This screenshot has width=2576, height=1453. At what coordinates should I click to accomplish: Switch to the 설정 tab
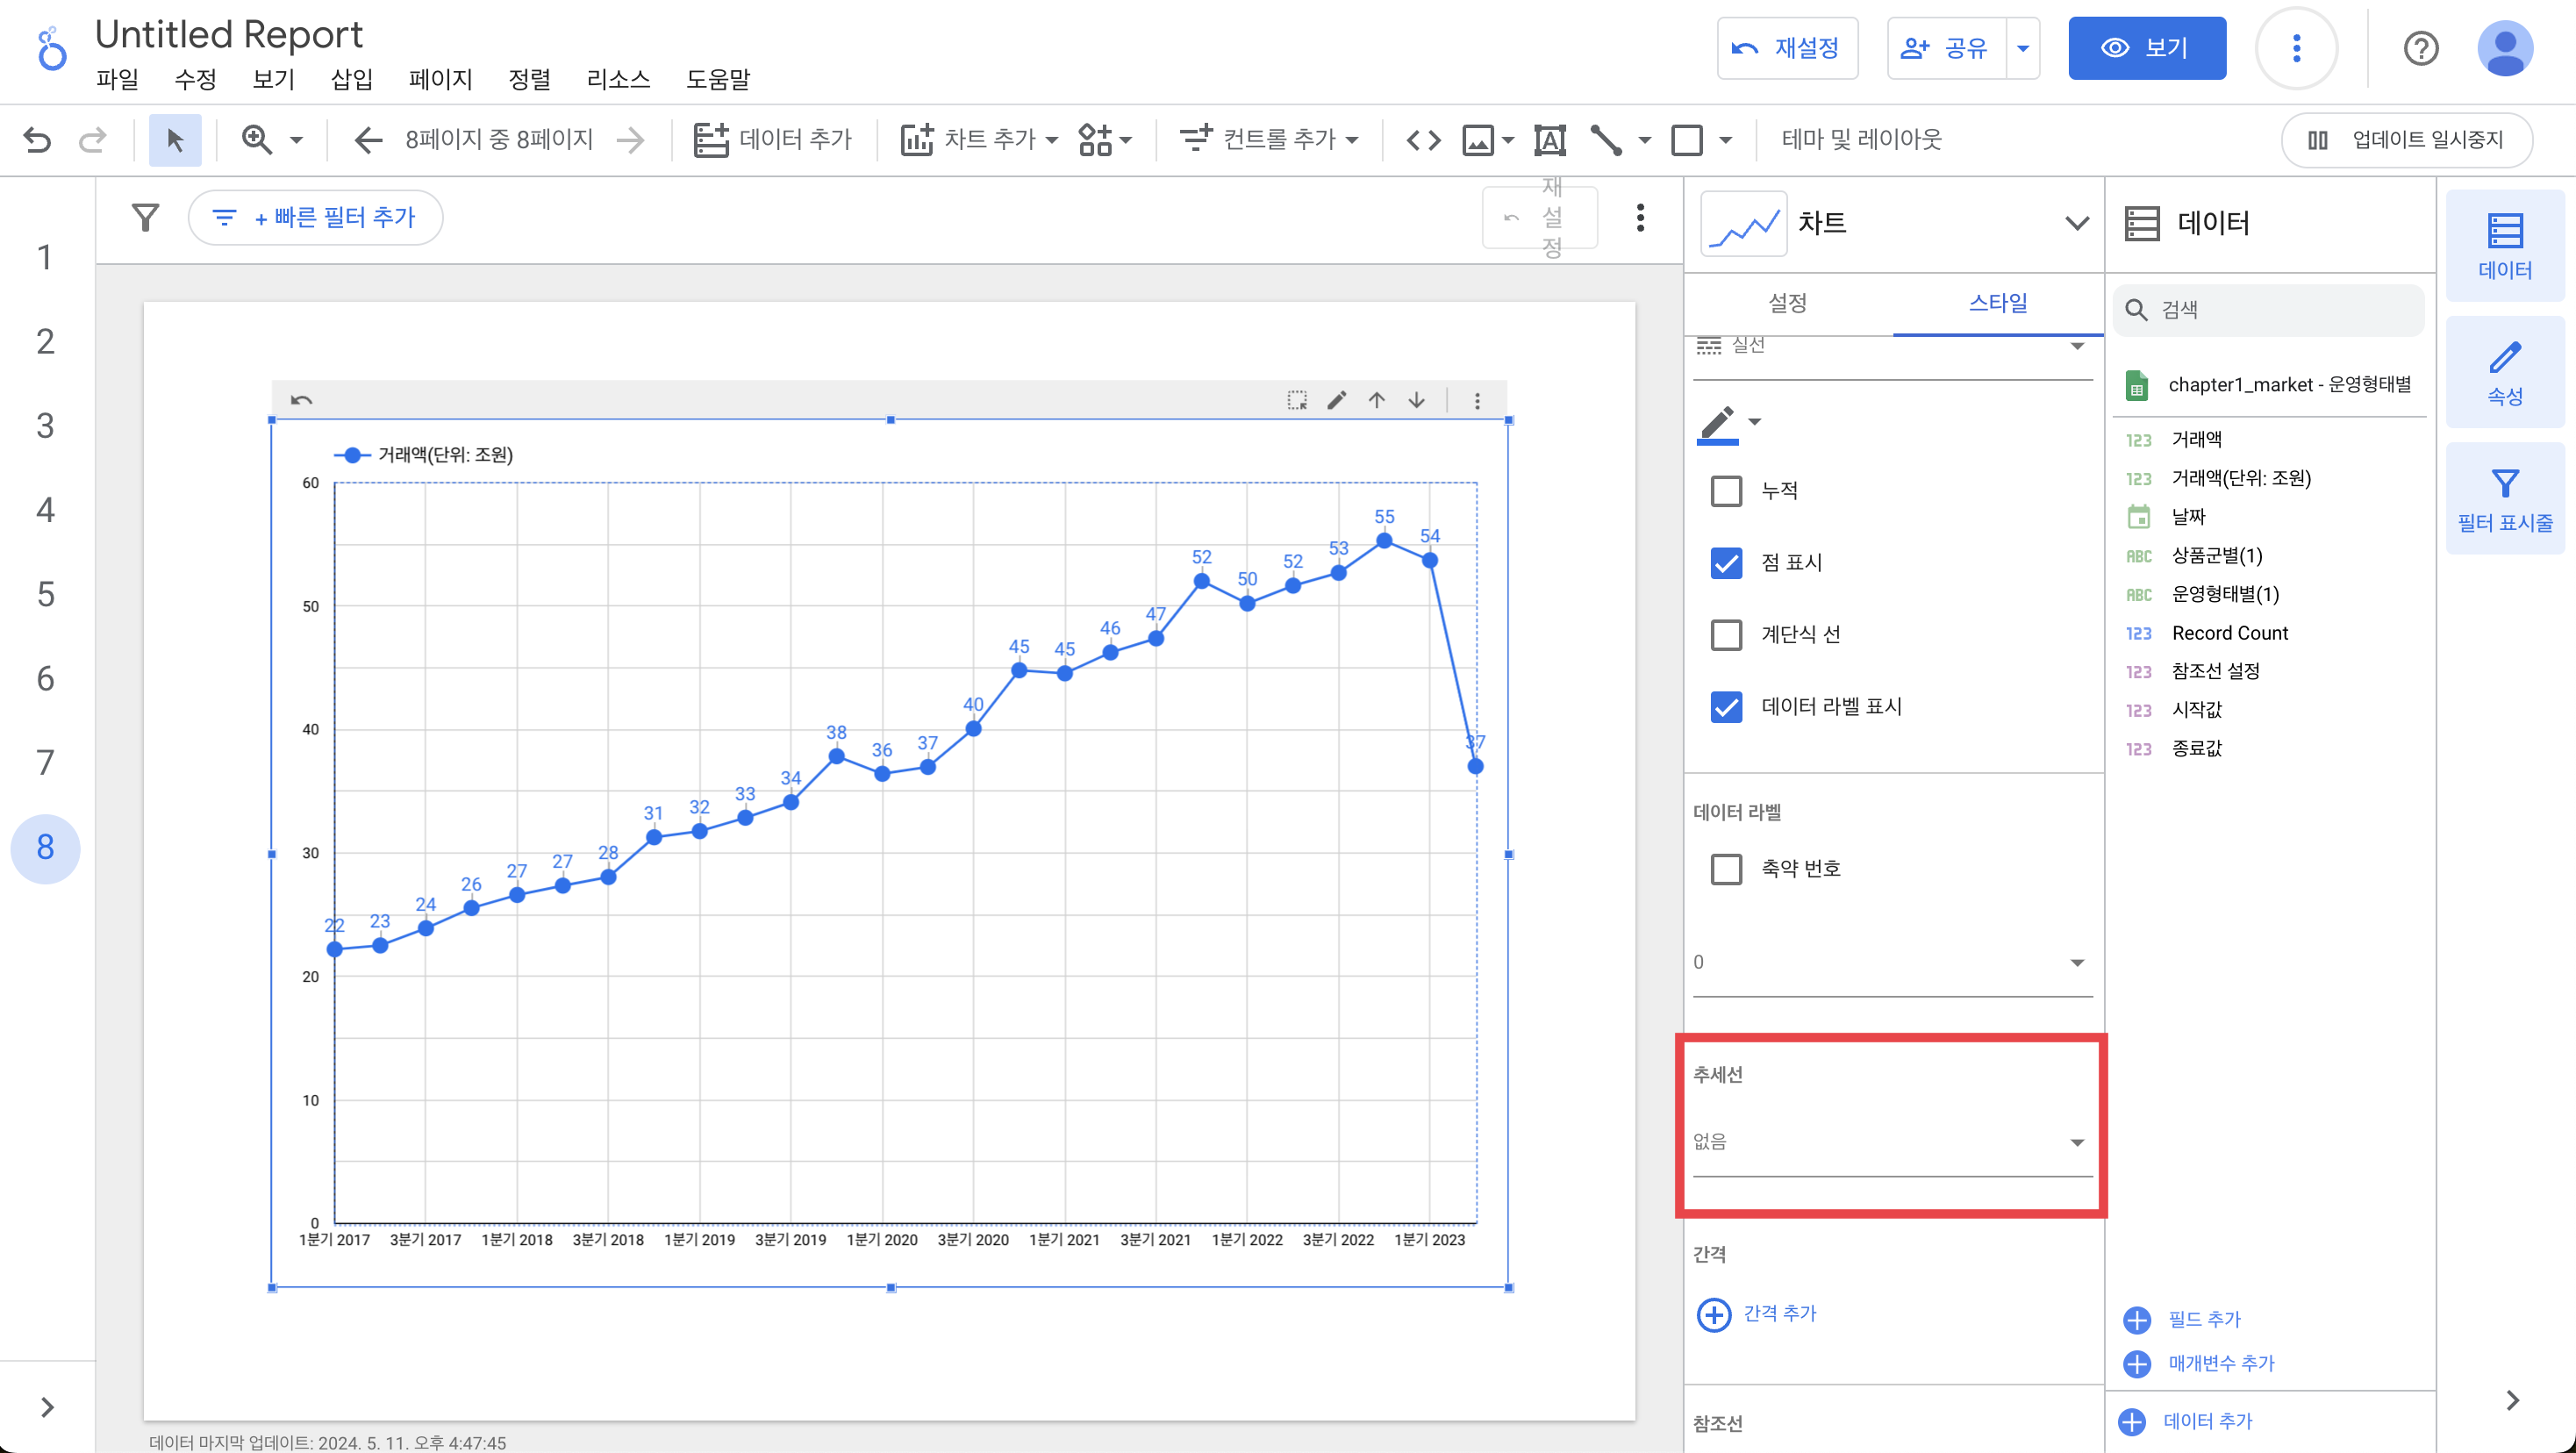pyautogui.click(x=1787, y=303)
